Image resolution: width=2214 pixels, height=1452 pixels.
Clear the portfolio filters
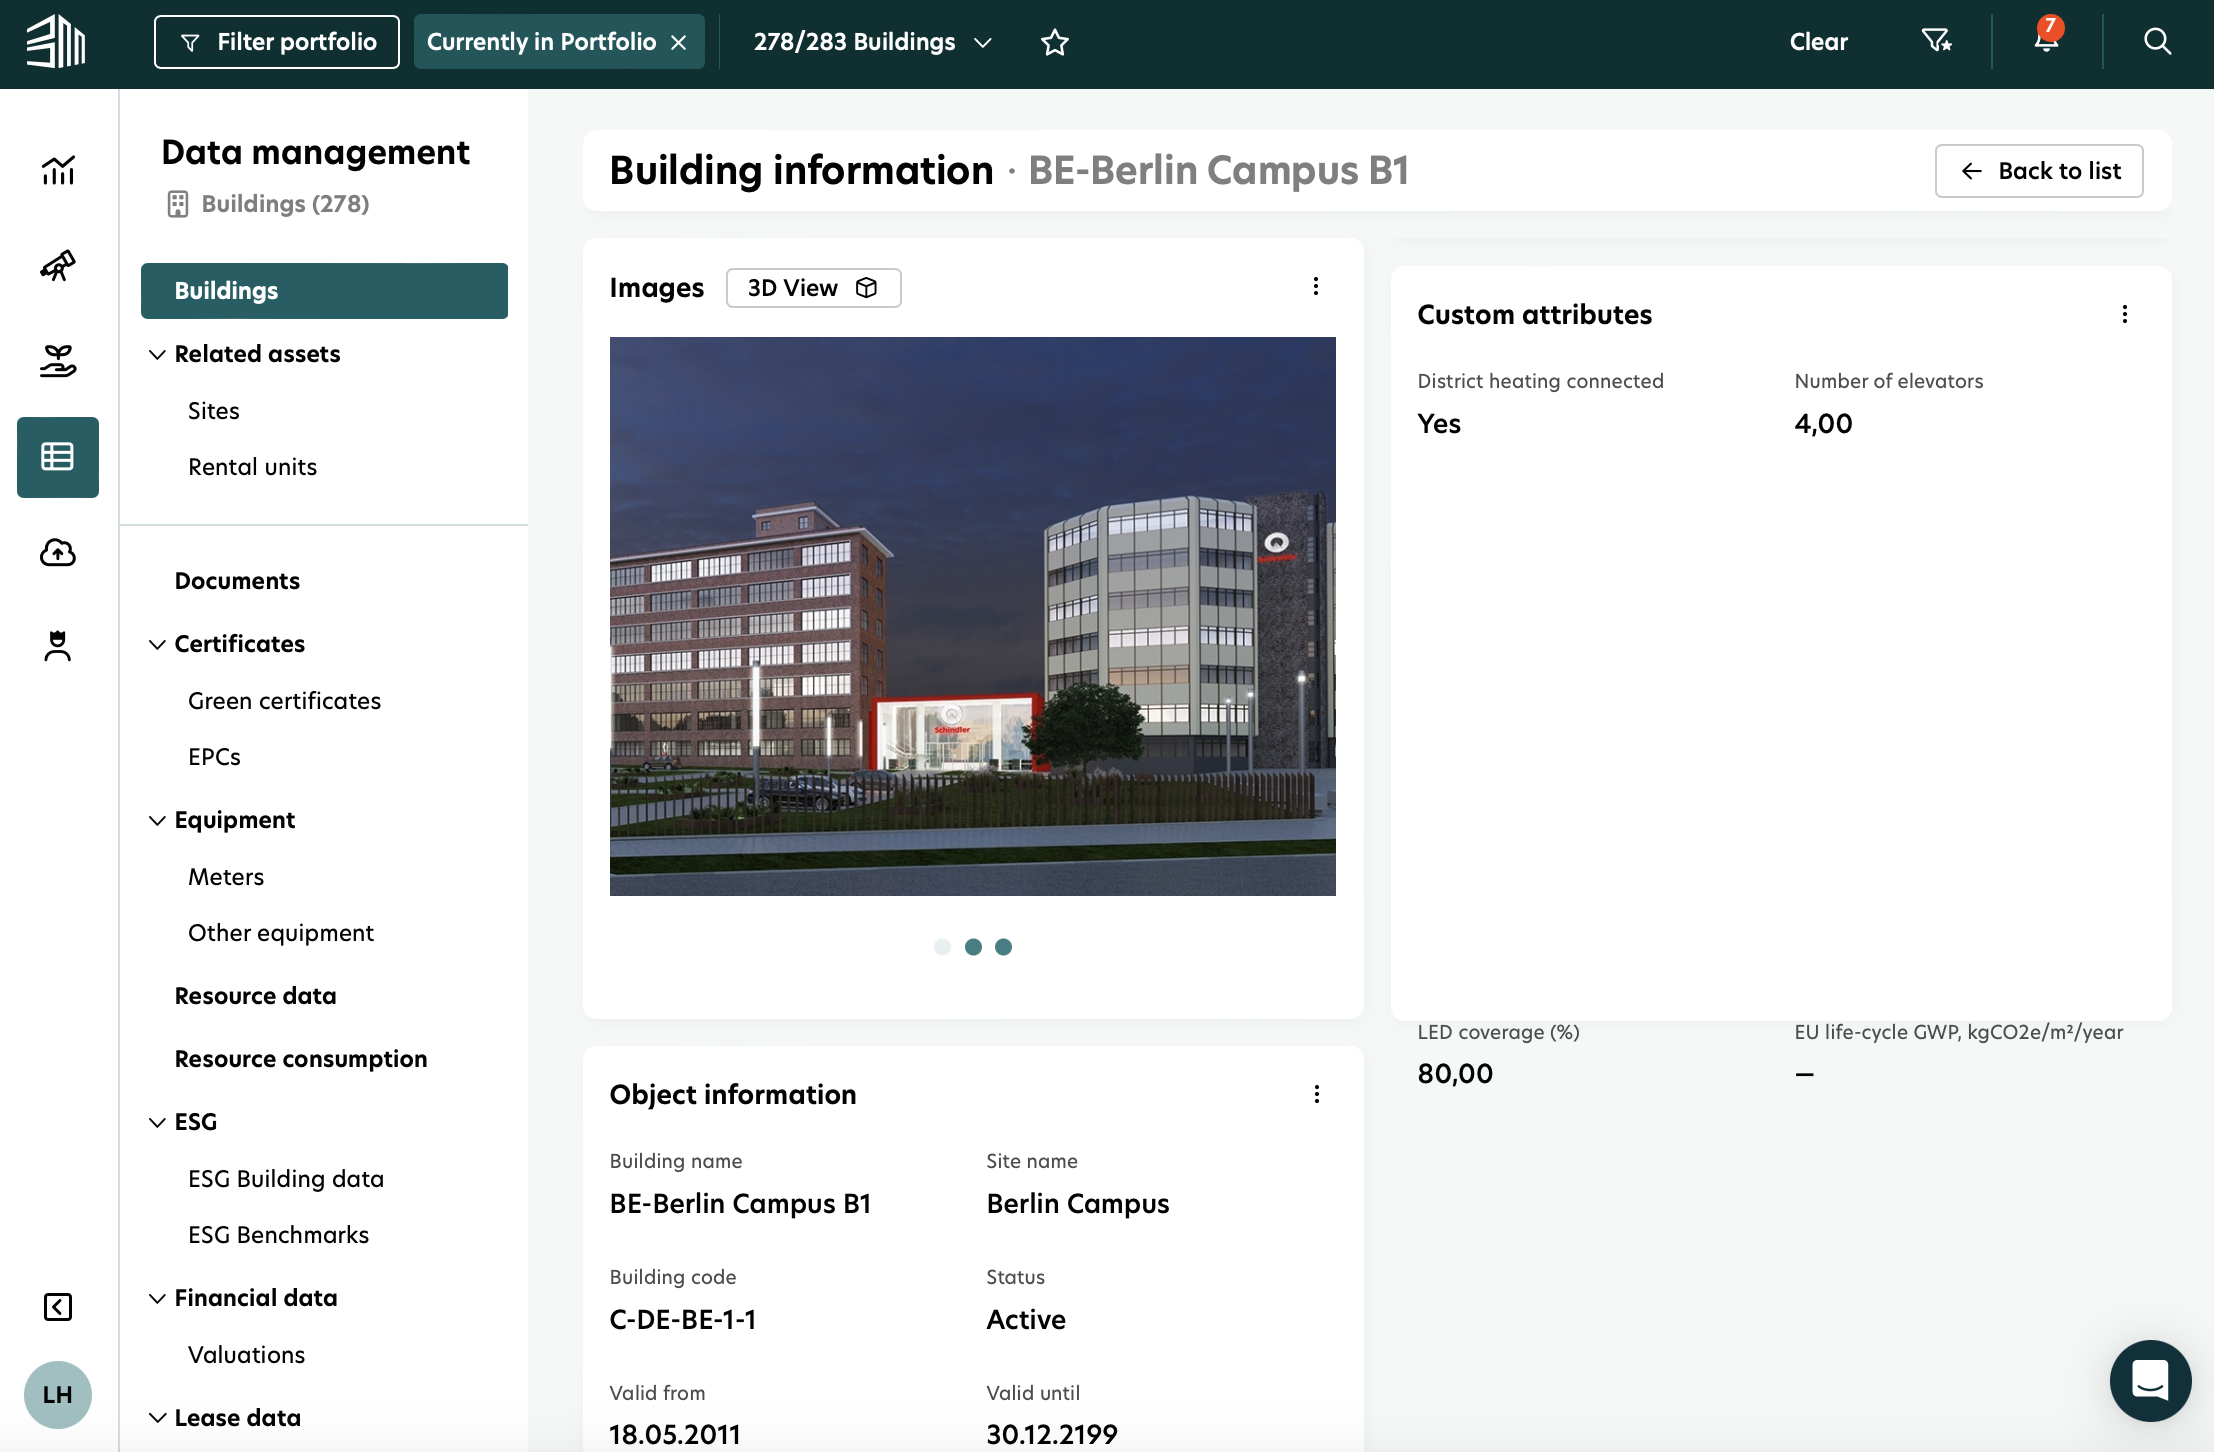point(1818,41)
